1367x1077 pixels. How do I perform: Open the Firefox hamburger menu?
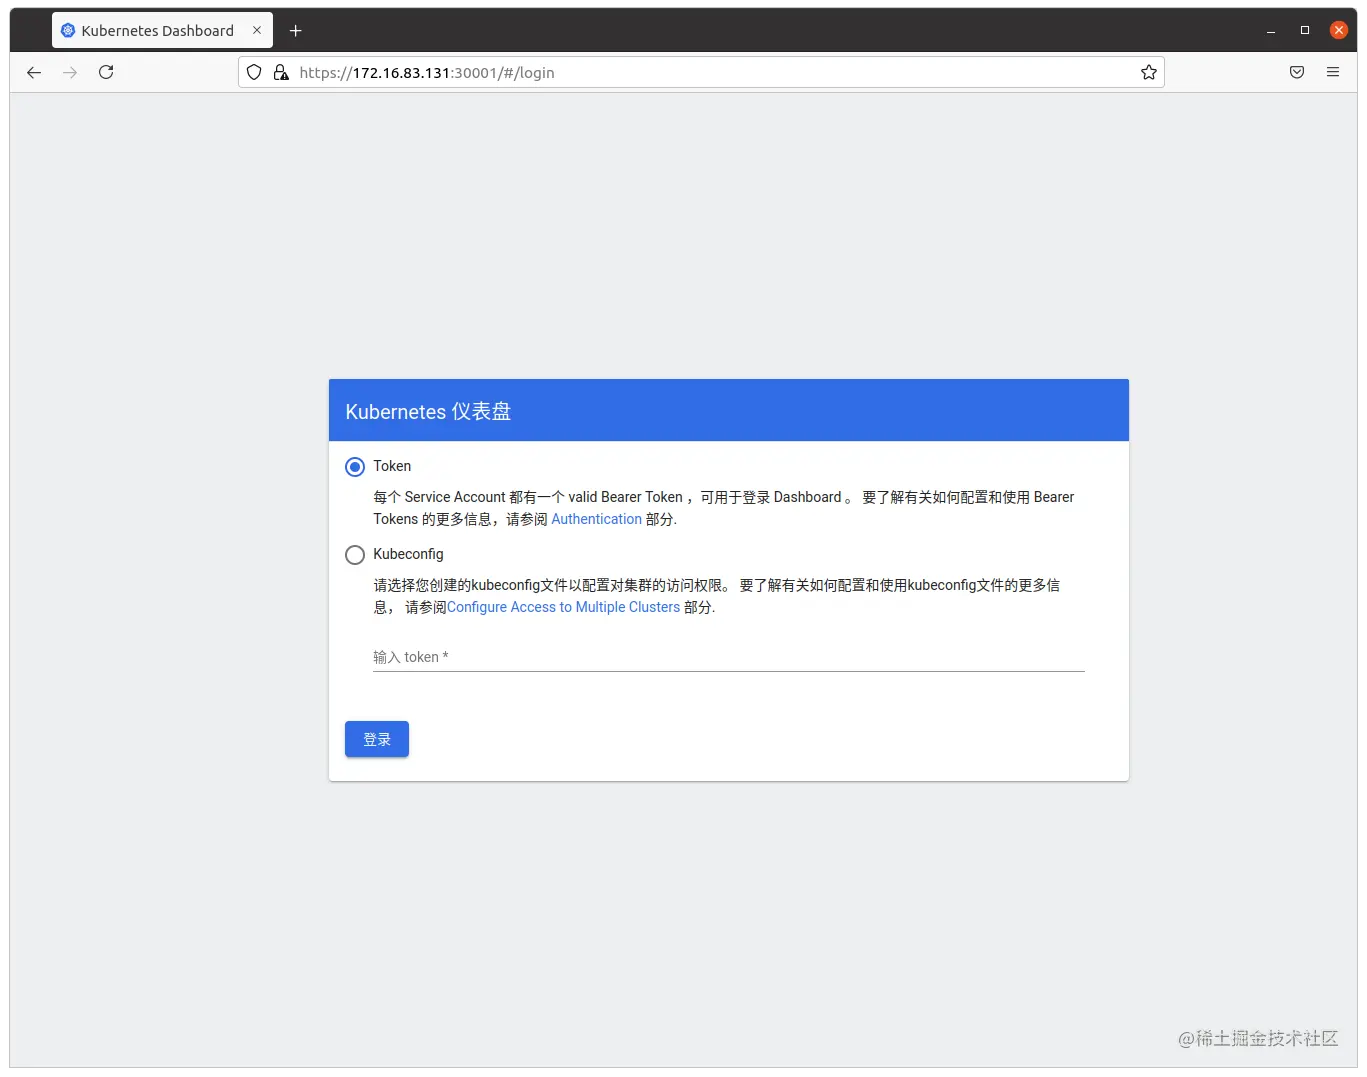click(x=1333, y=72)
